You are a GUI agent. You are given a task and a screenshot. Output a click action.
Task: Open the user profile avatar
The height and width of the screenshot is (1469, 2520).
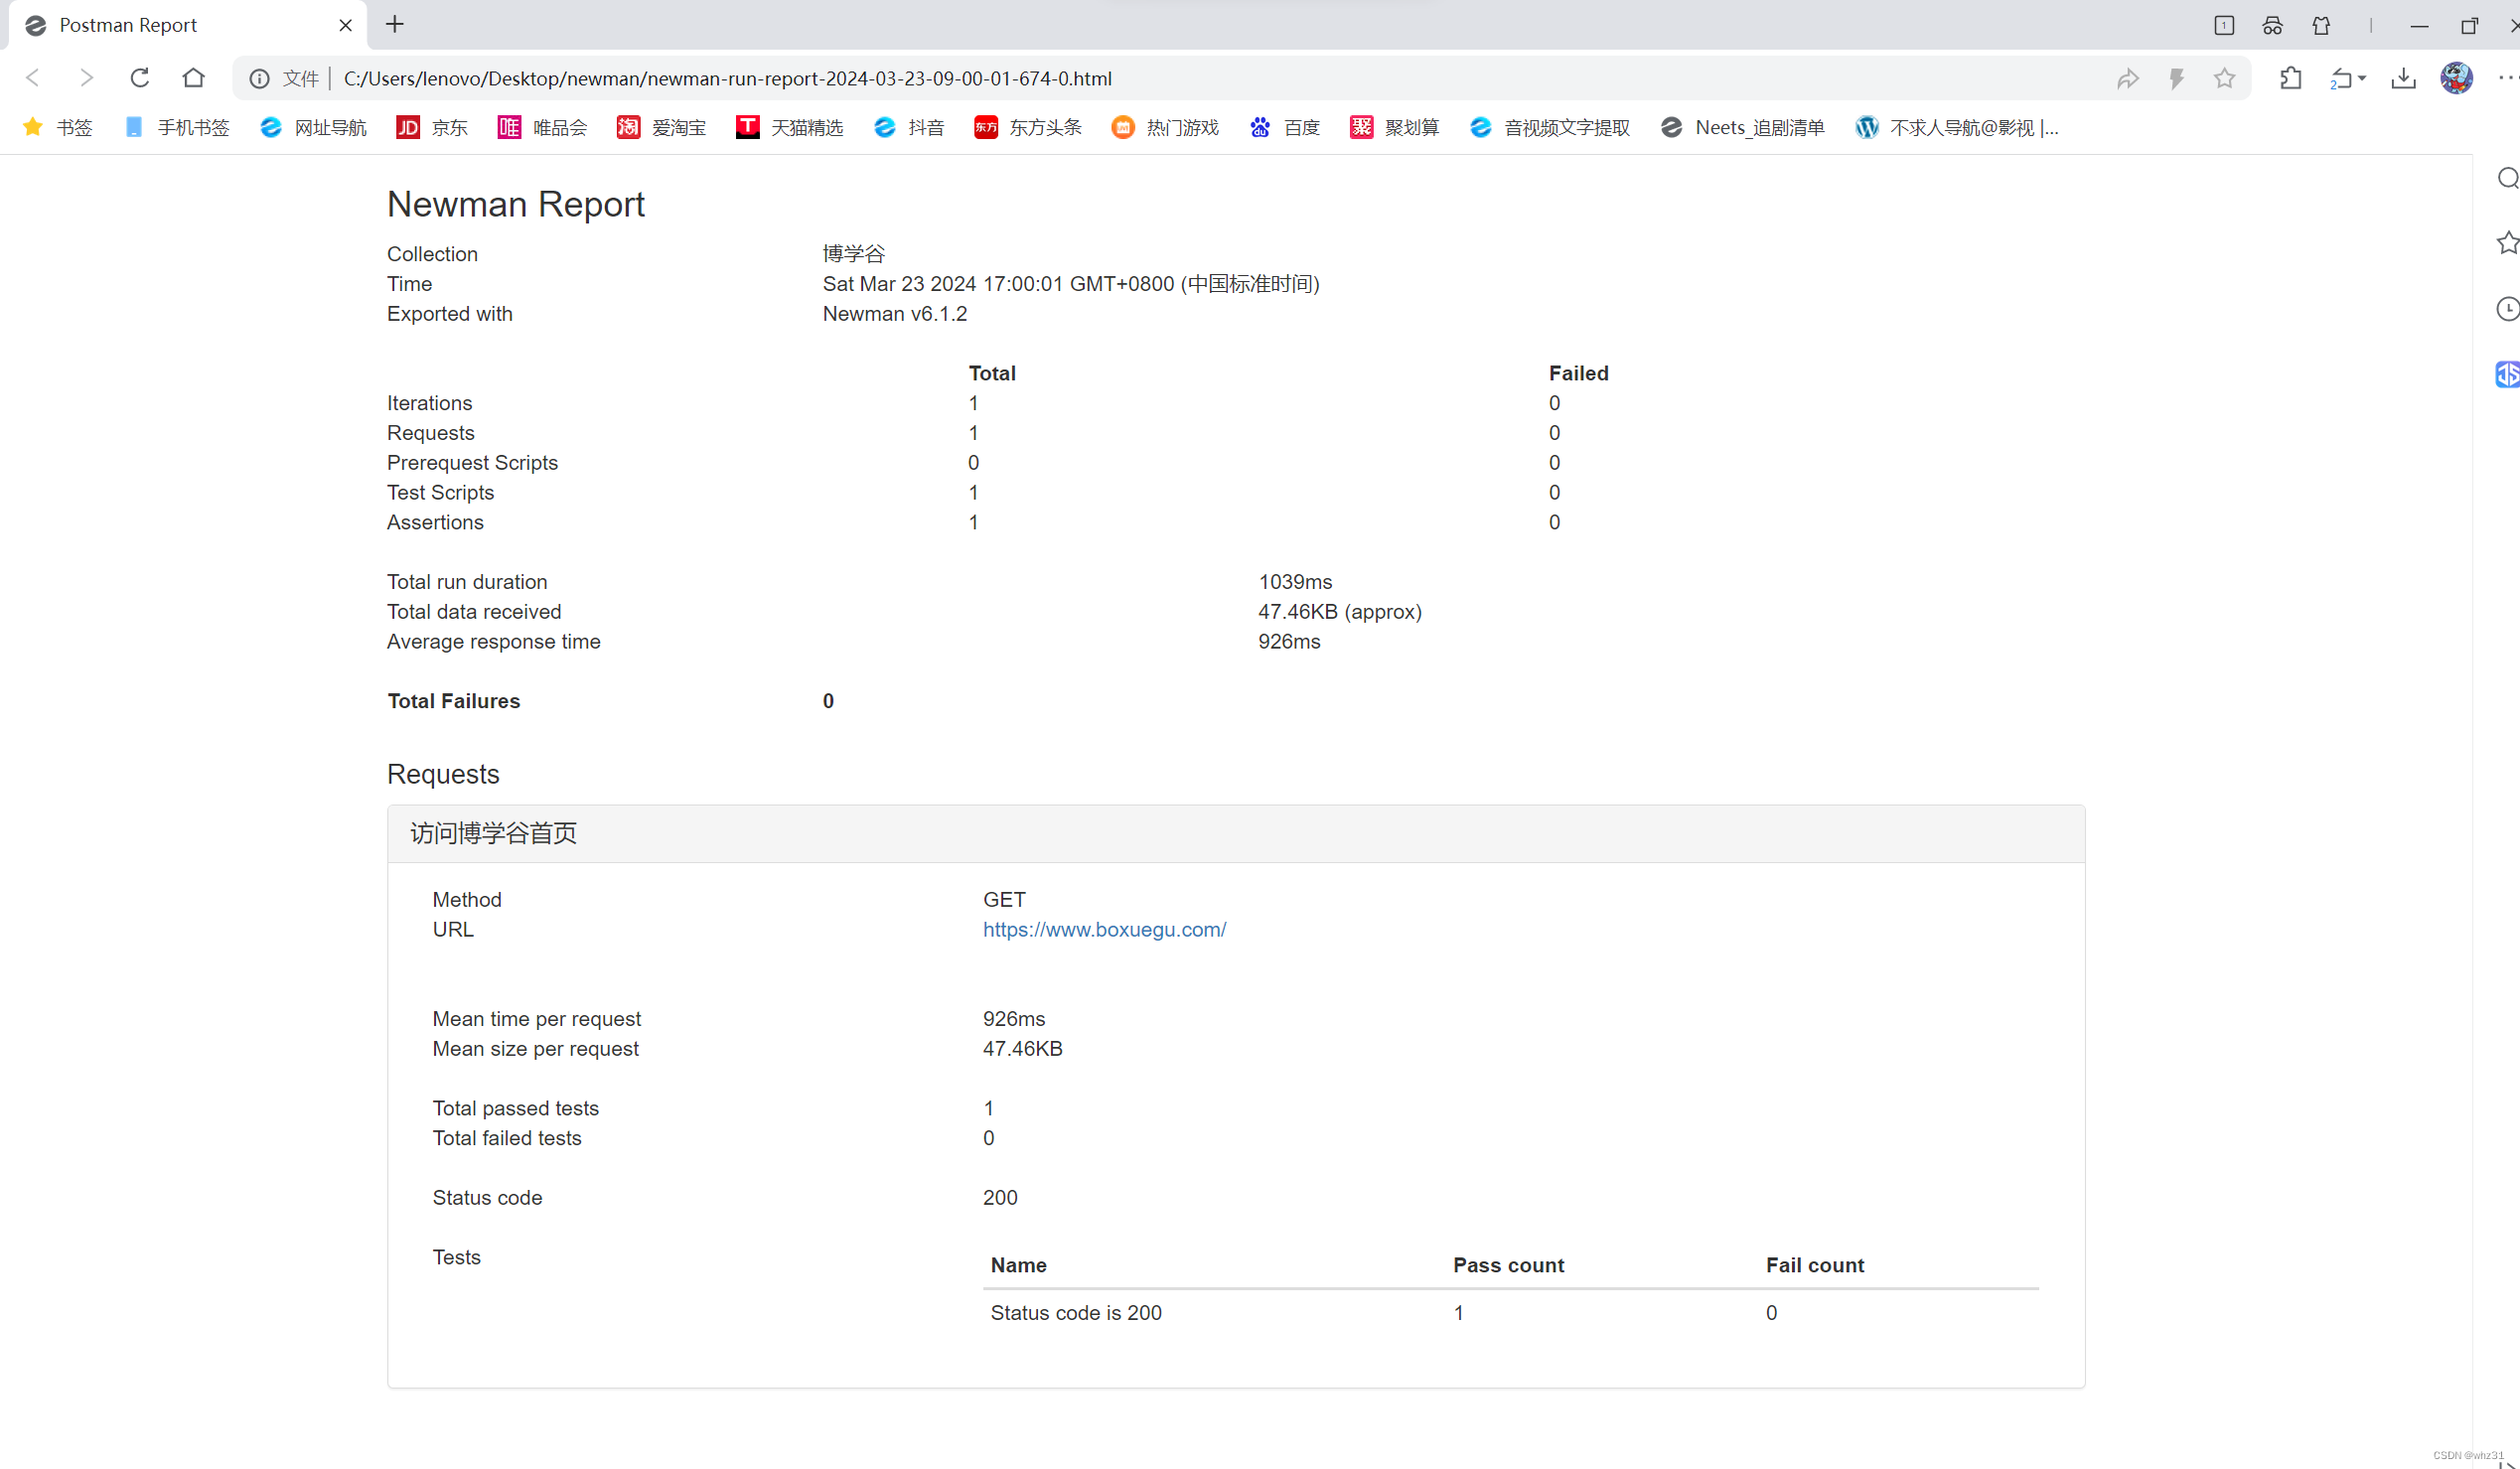coord(2456,78)
